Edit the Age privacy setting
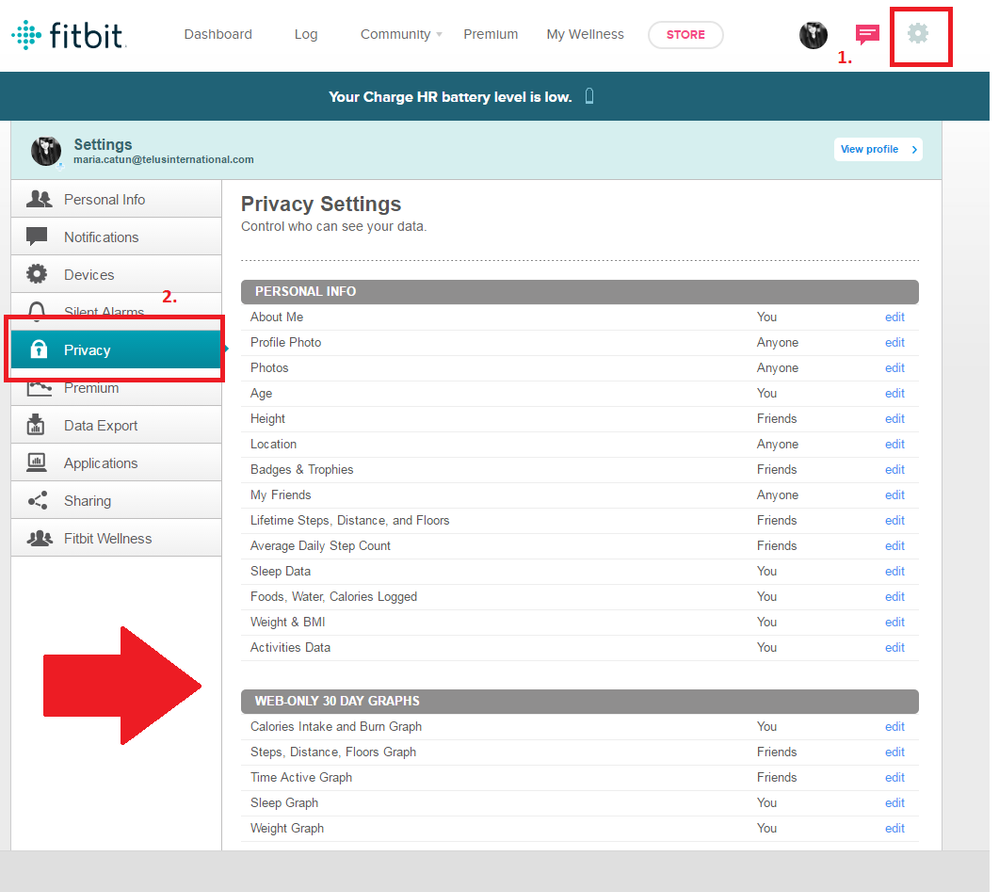The width and height of the screenshot is (999, 892). click(895, 393)
